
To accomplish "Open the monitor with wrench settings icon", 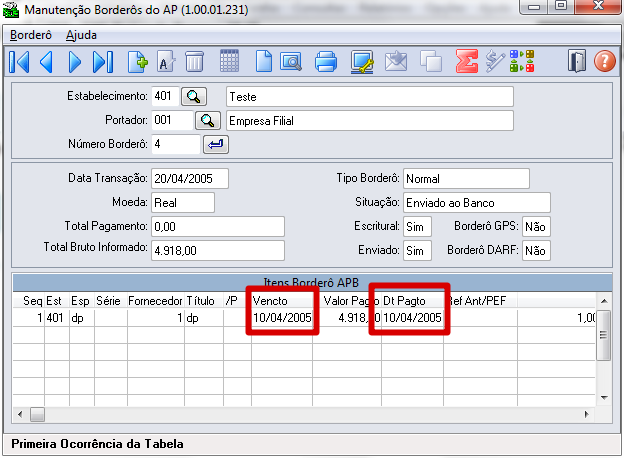I will pos(362,62).
